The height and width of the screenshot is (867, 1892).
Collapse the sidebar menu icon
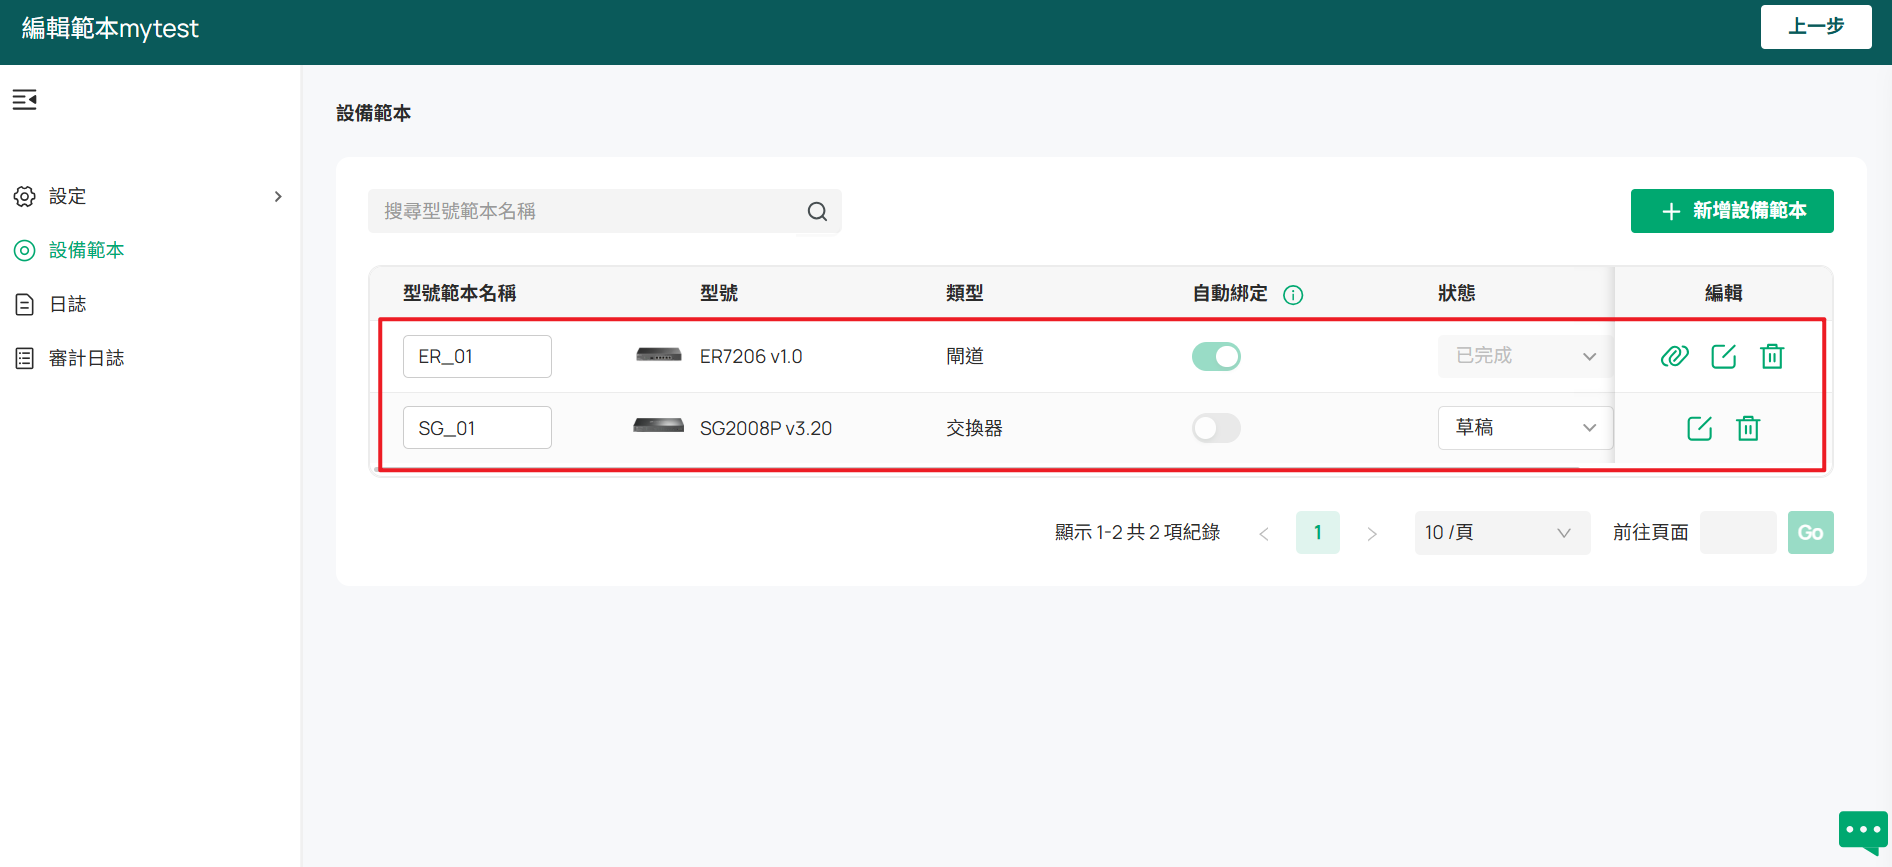pyautogui.click(x=24, y=99)
